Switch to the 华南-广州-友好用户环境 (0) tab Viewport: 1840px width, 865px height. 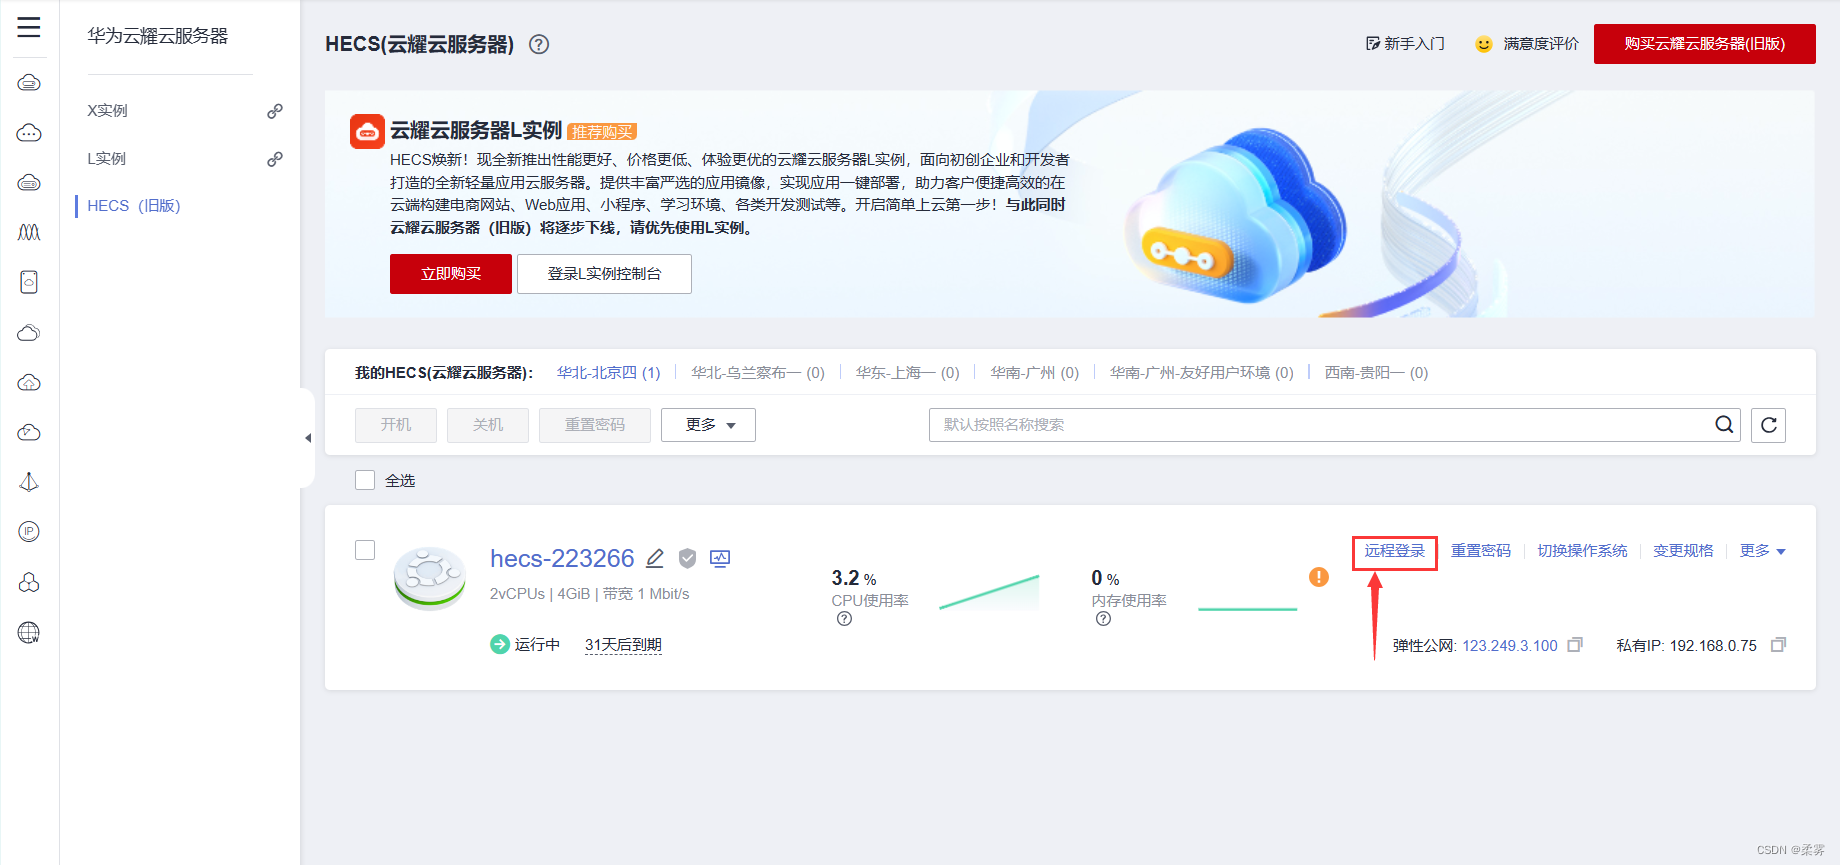[x=1202, y=373]
